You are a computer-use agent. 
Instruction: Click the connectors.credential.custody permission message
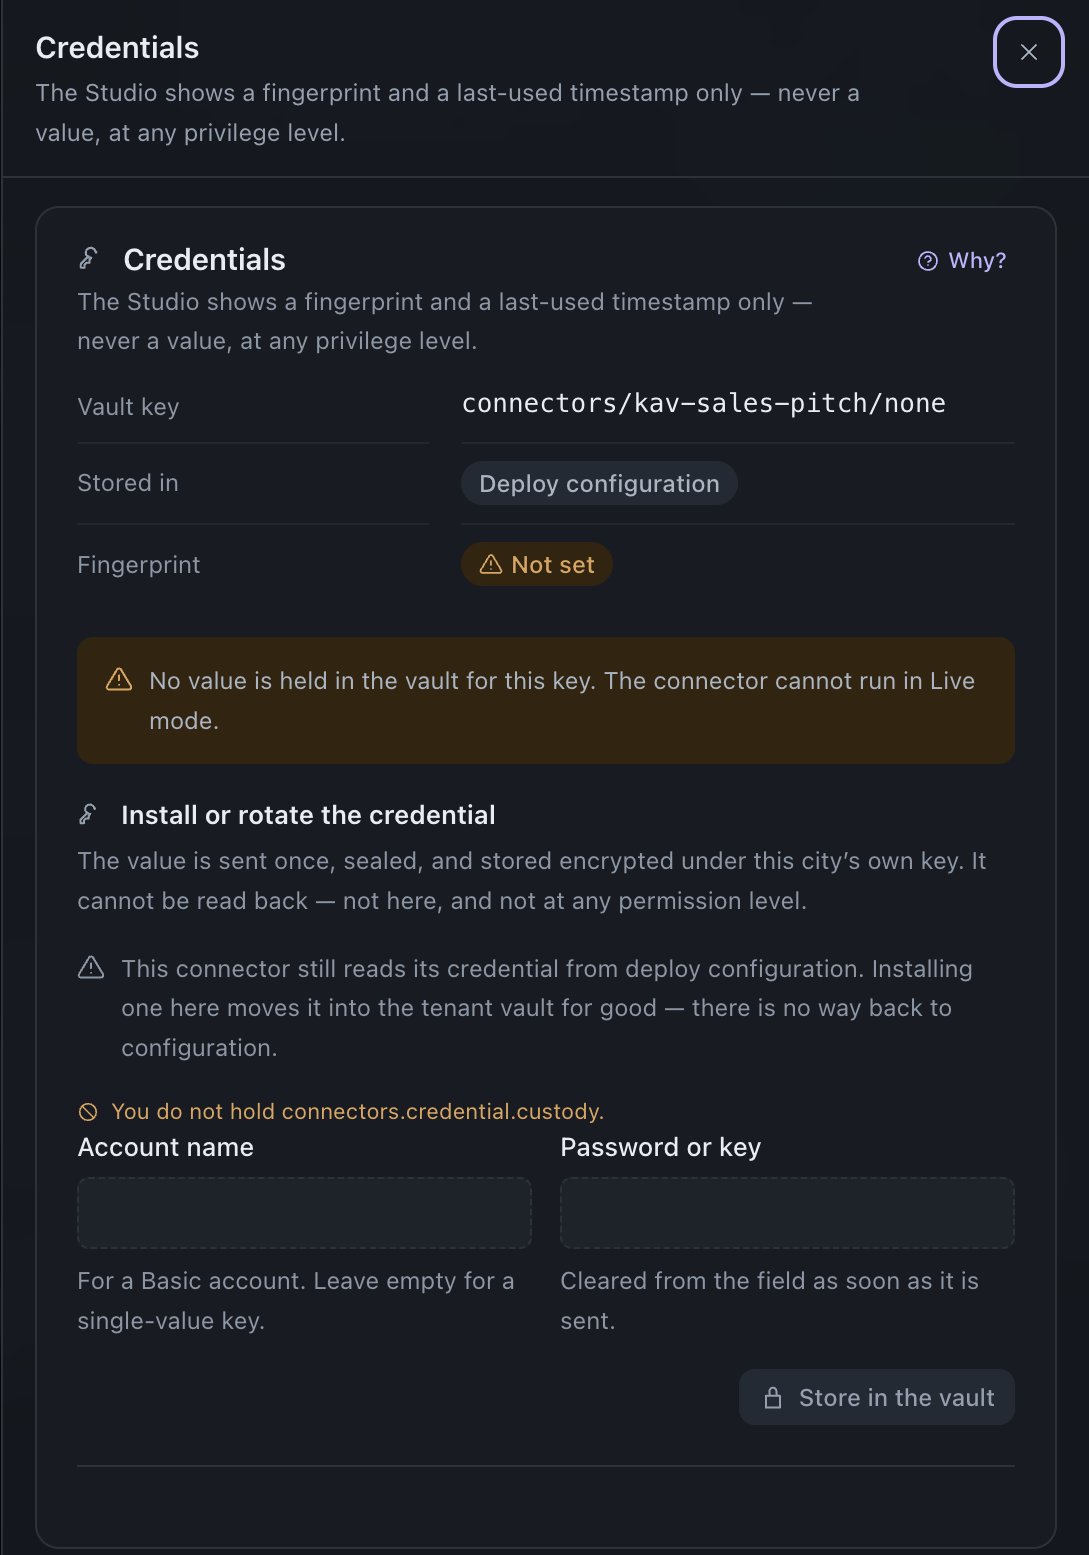[358, 1111]
